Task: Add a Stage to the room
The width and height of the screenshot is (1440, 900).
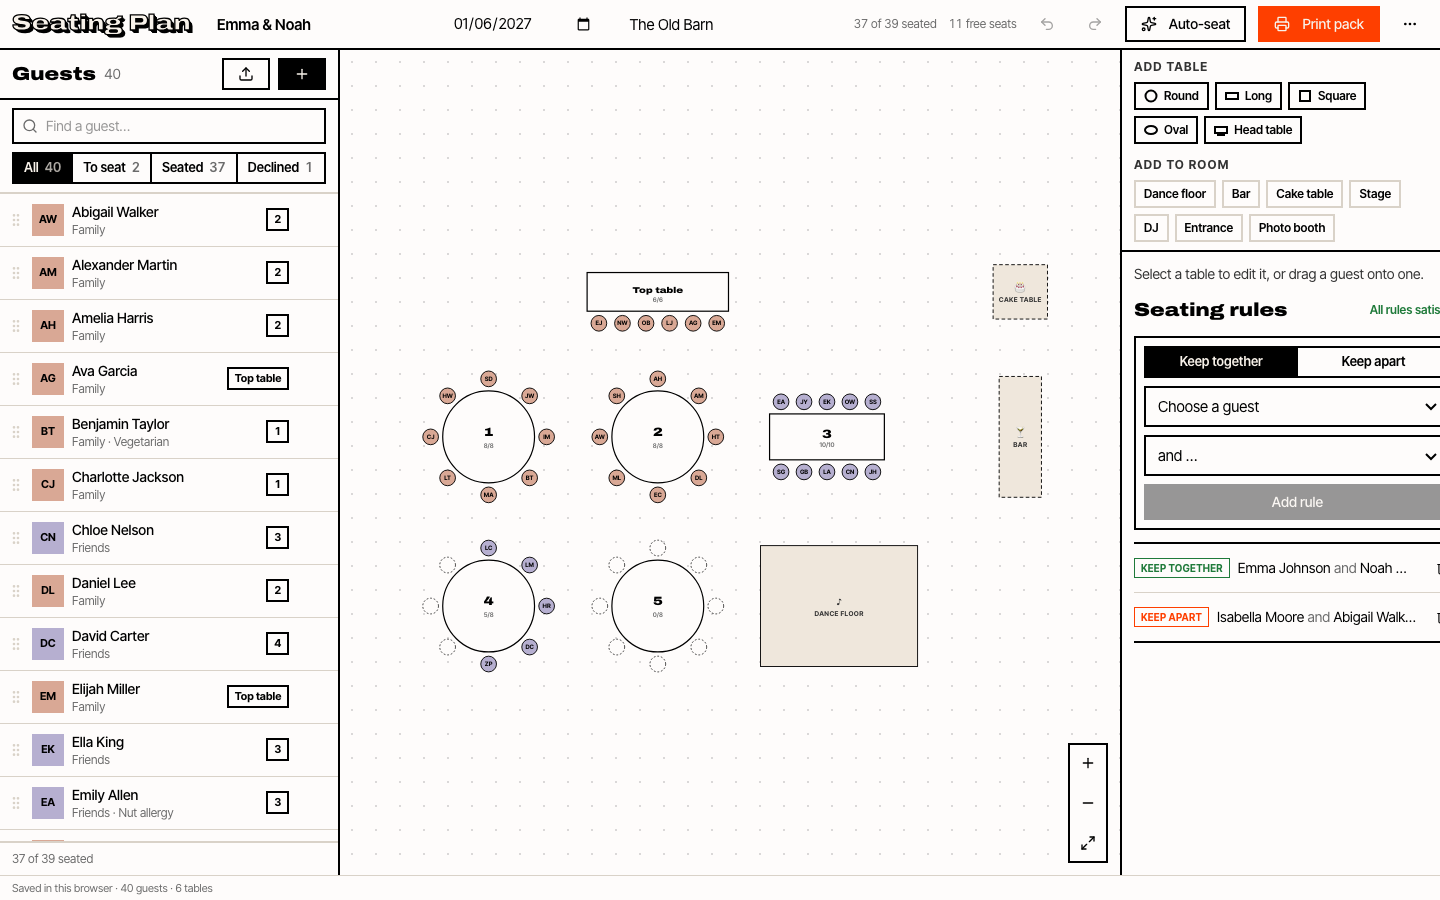Action: click(x=1375, y=194)
